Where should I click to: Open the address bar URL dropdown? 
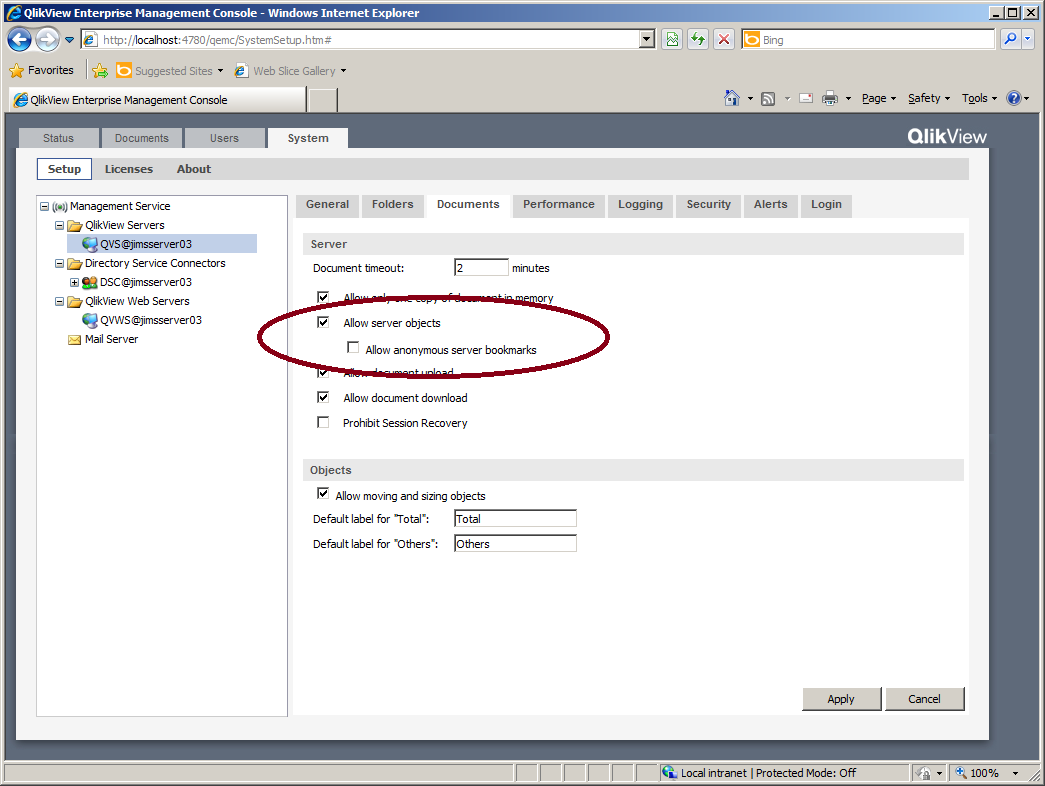tap(646, 39)
